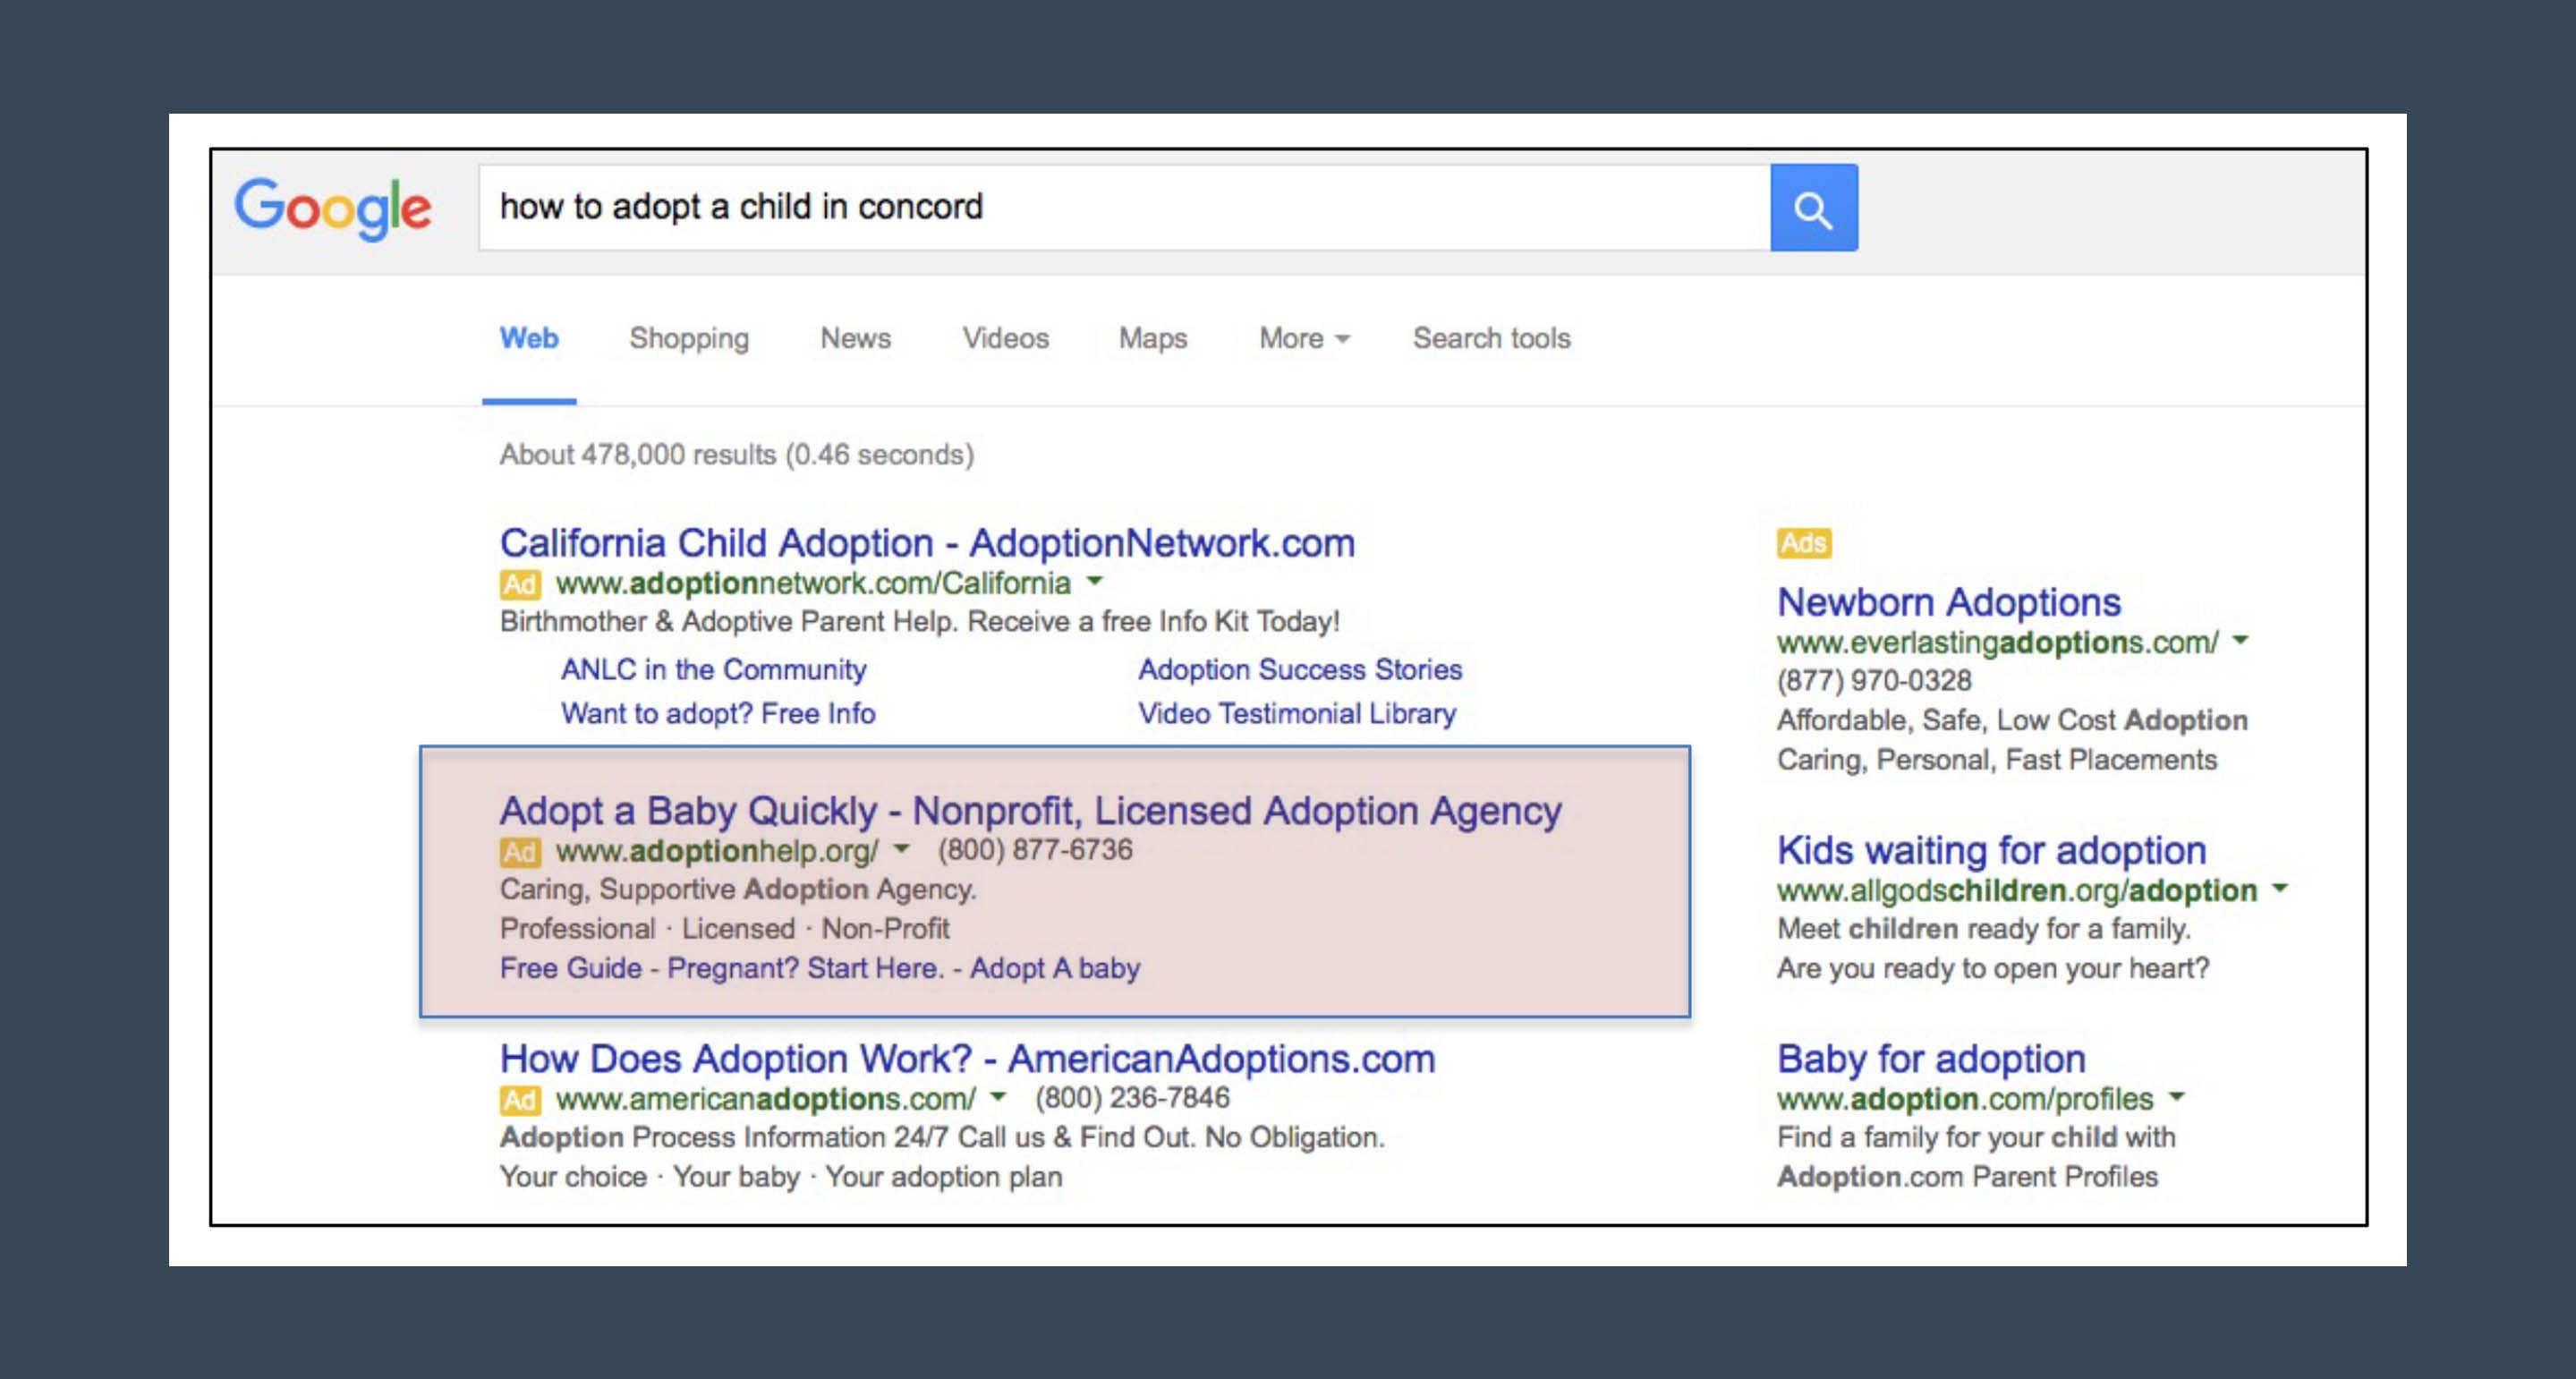2576x1379 pixels.
Task: Open Want to adopt? Free Info link
Action: pyautogui.click(x=718, y=713)
